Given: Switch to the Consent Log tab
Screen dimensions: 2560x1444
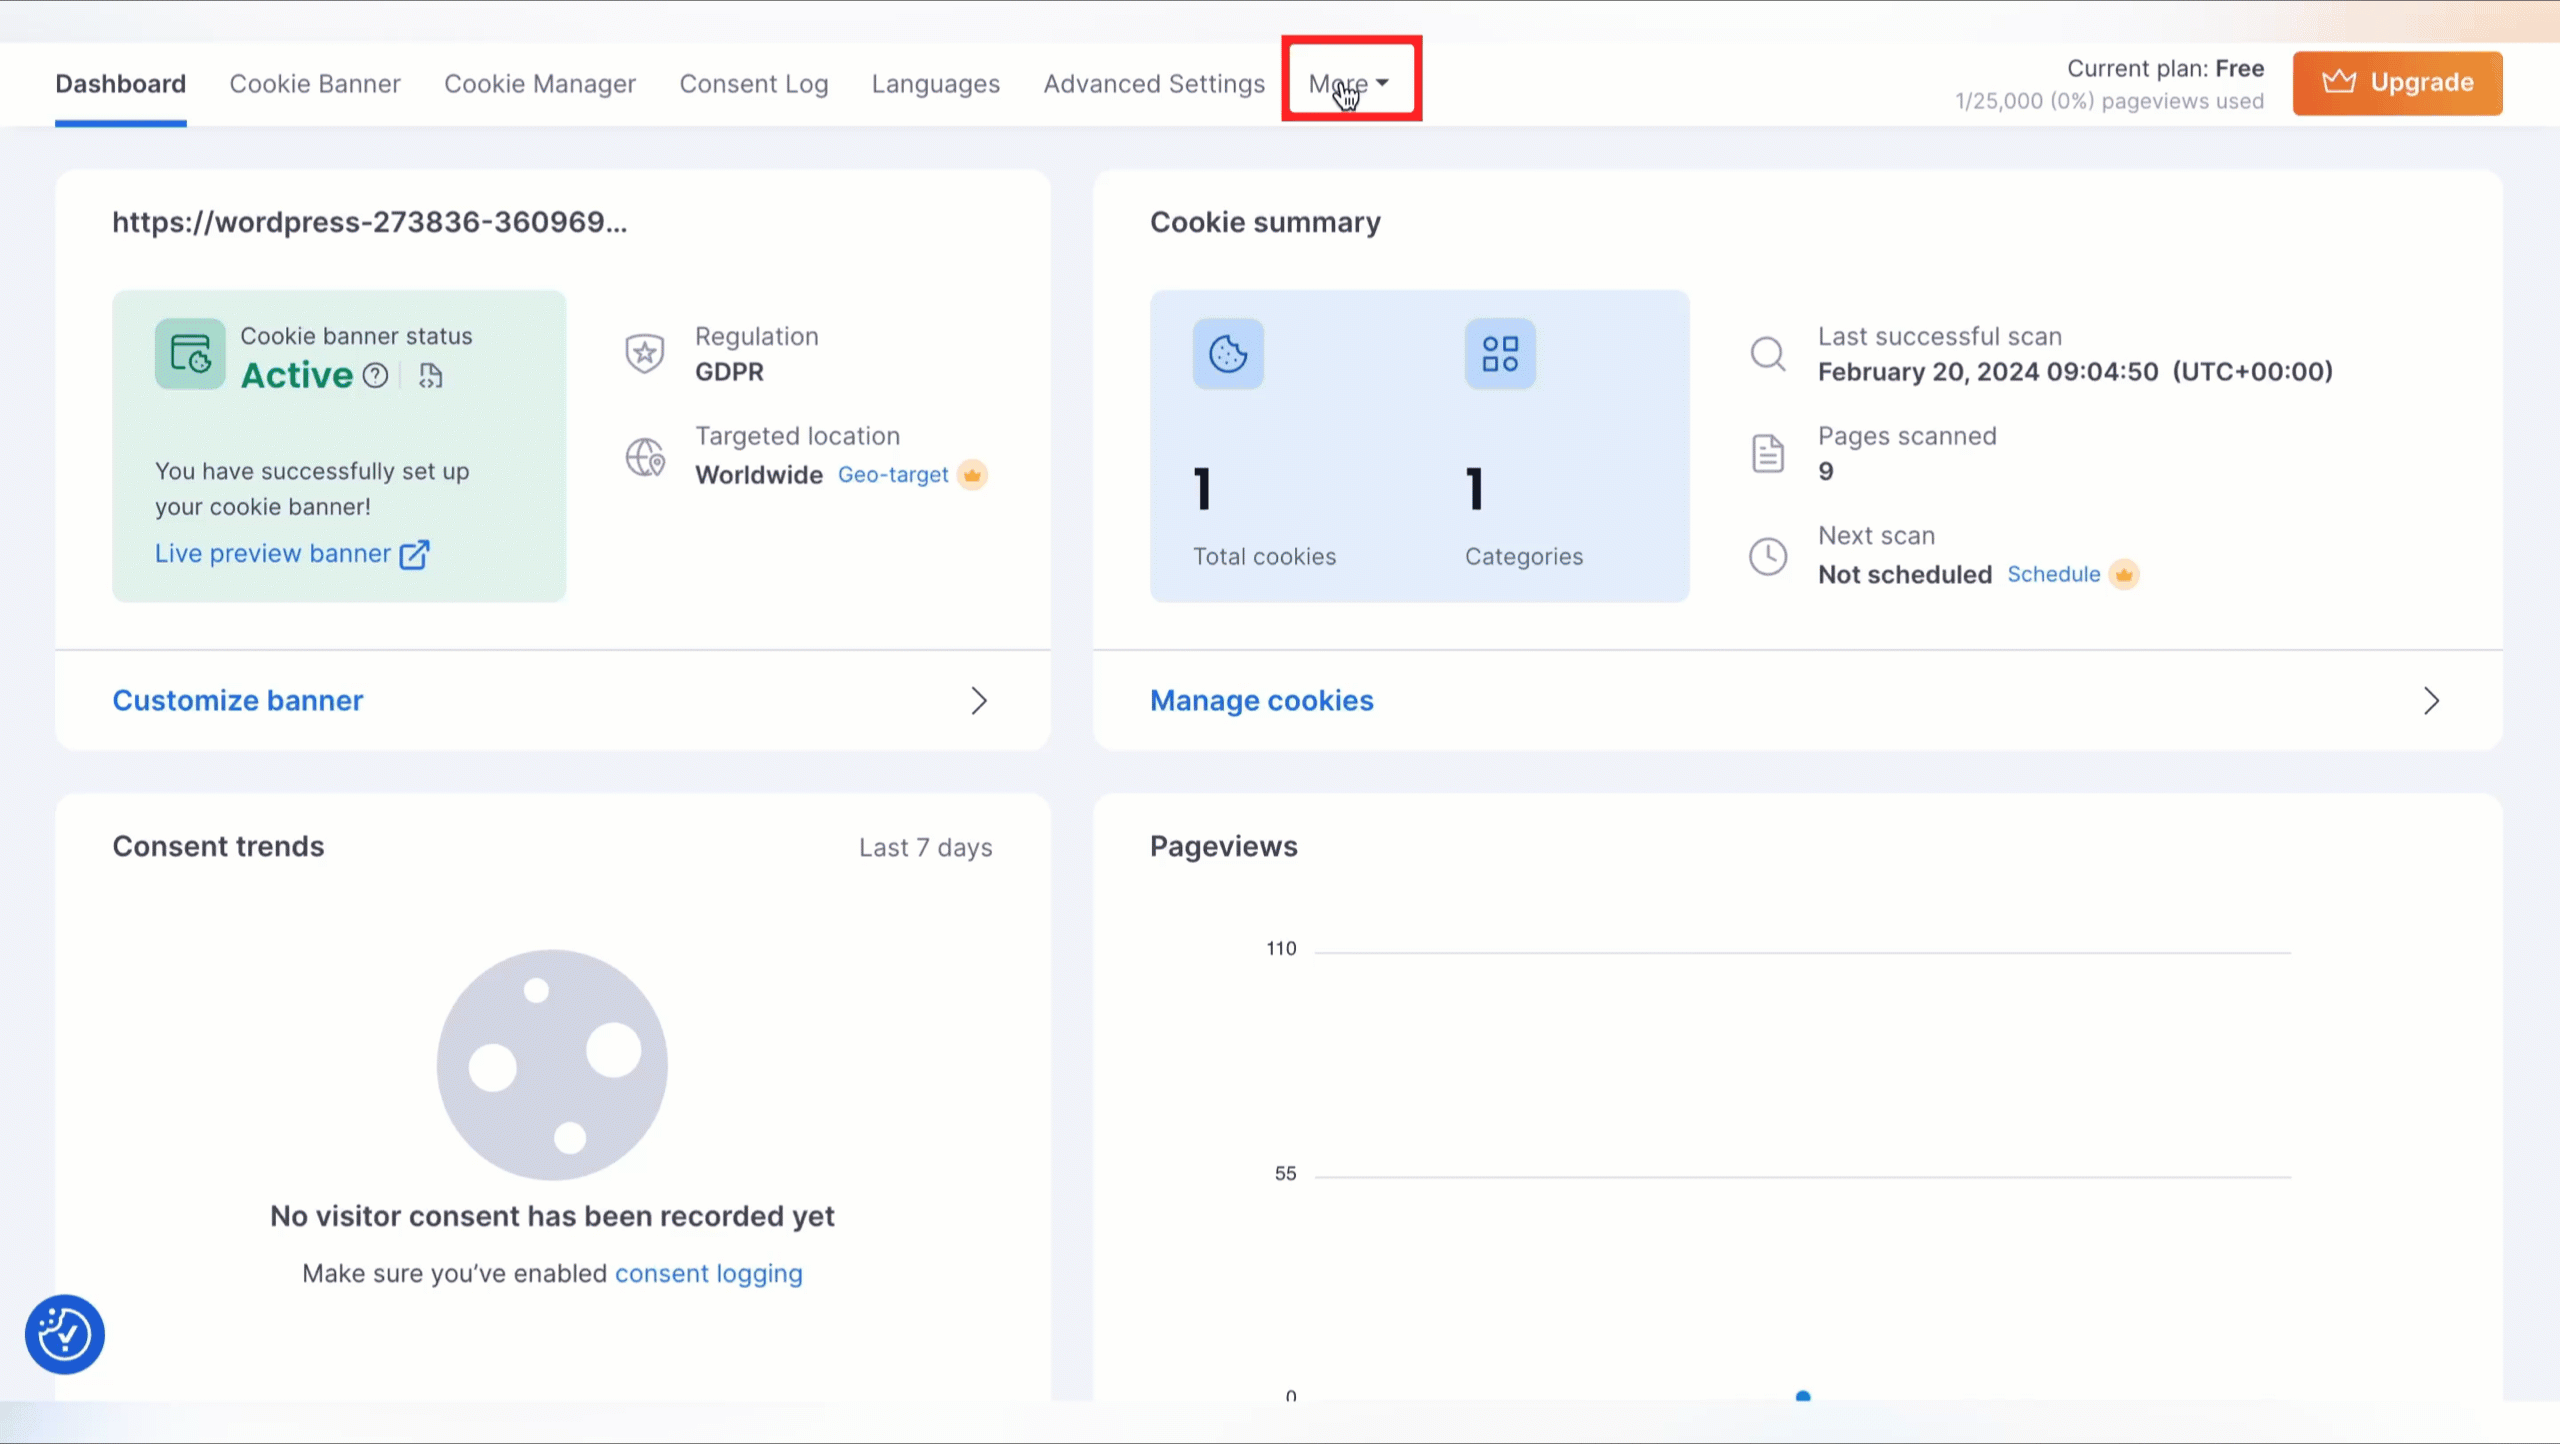Looking at the screenshot, I should [754, 84].
